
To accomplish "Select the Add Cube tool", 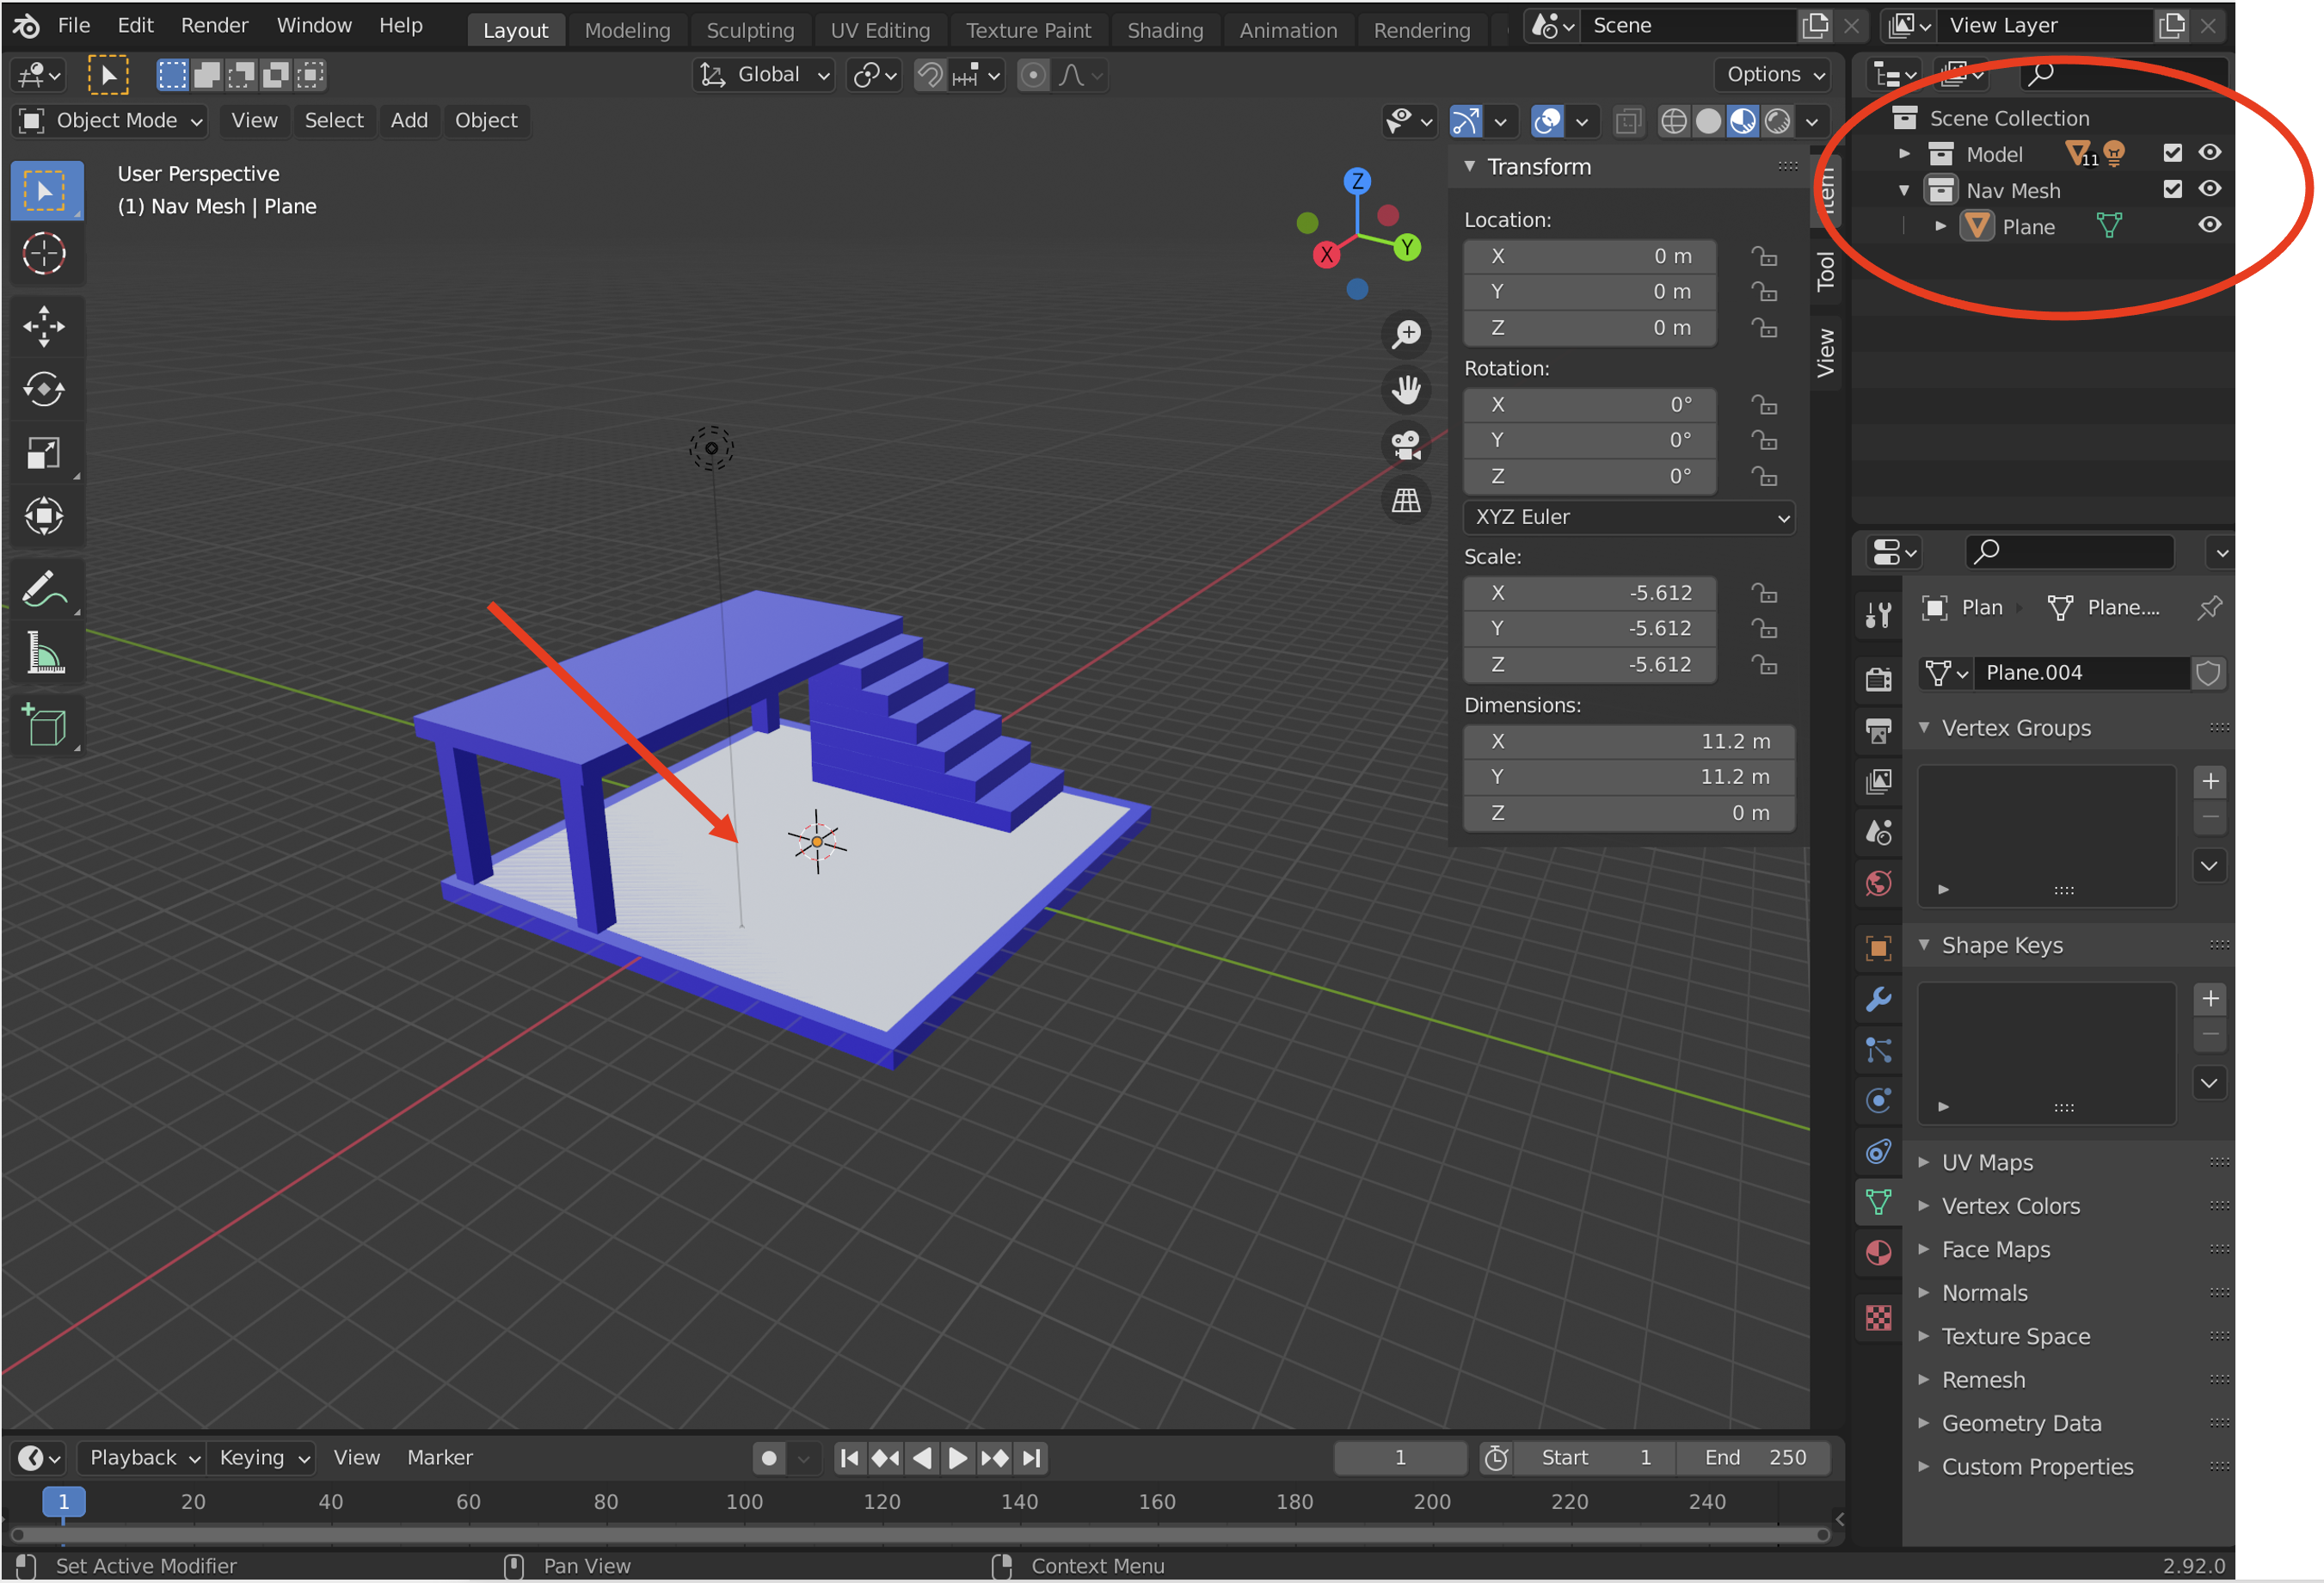I will pos(44,726).
